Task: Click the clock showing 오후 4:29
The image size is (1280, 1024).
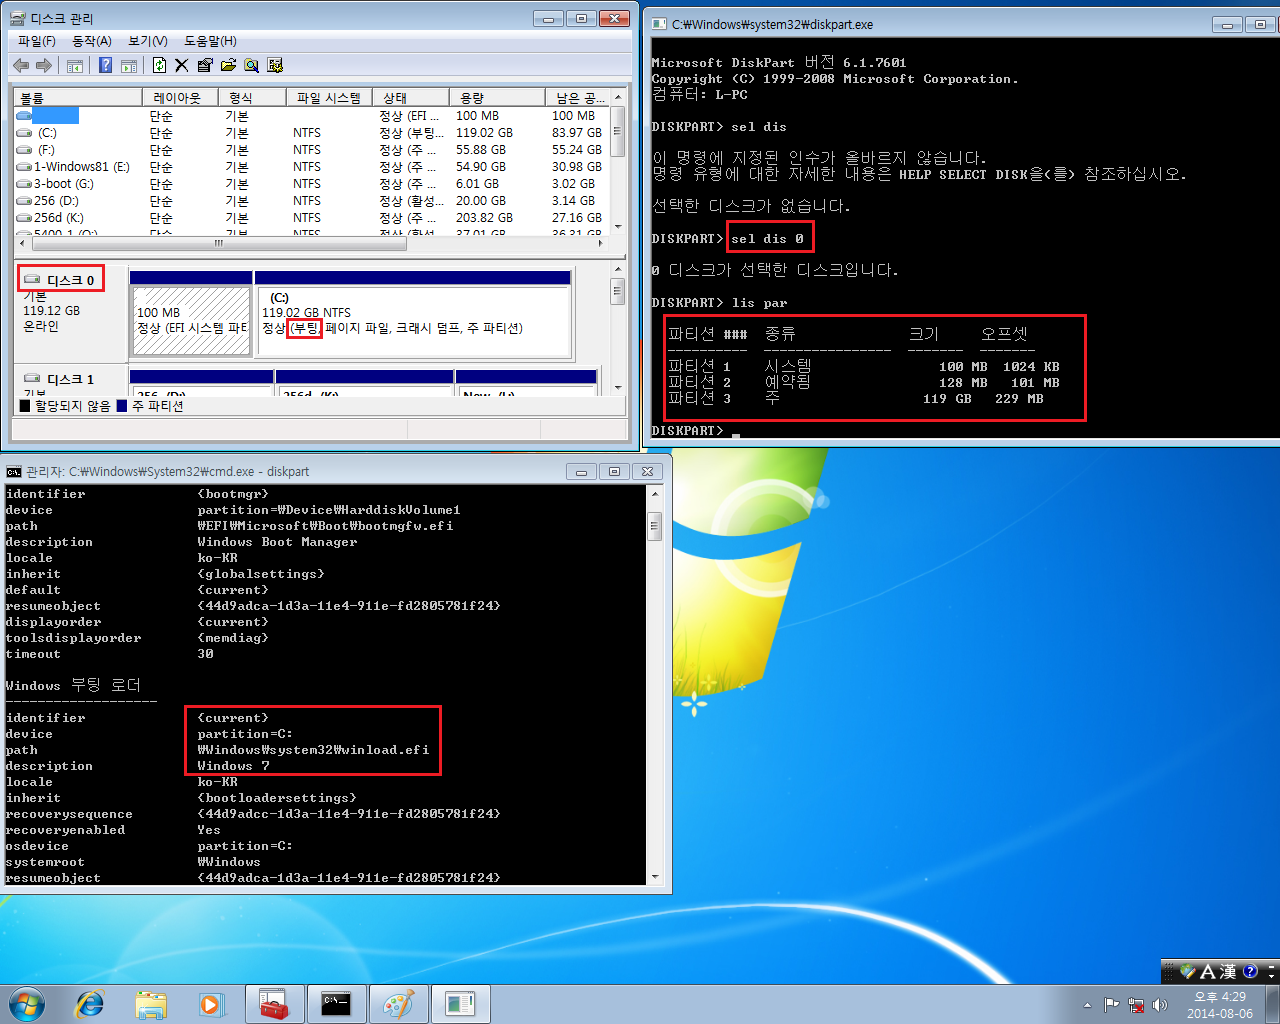Action: (1220, 1005)
